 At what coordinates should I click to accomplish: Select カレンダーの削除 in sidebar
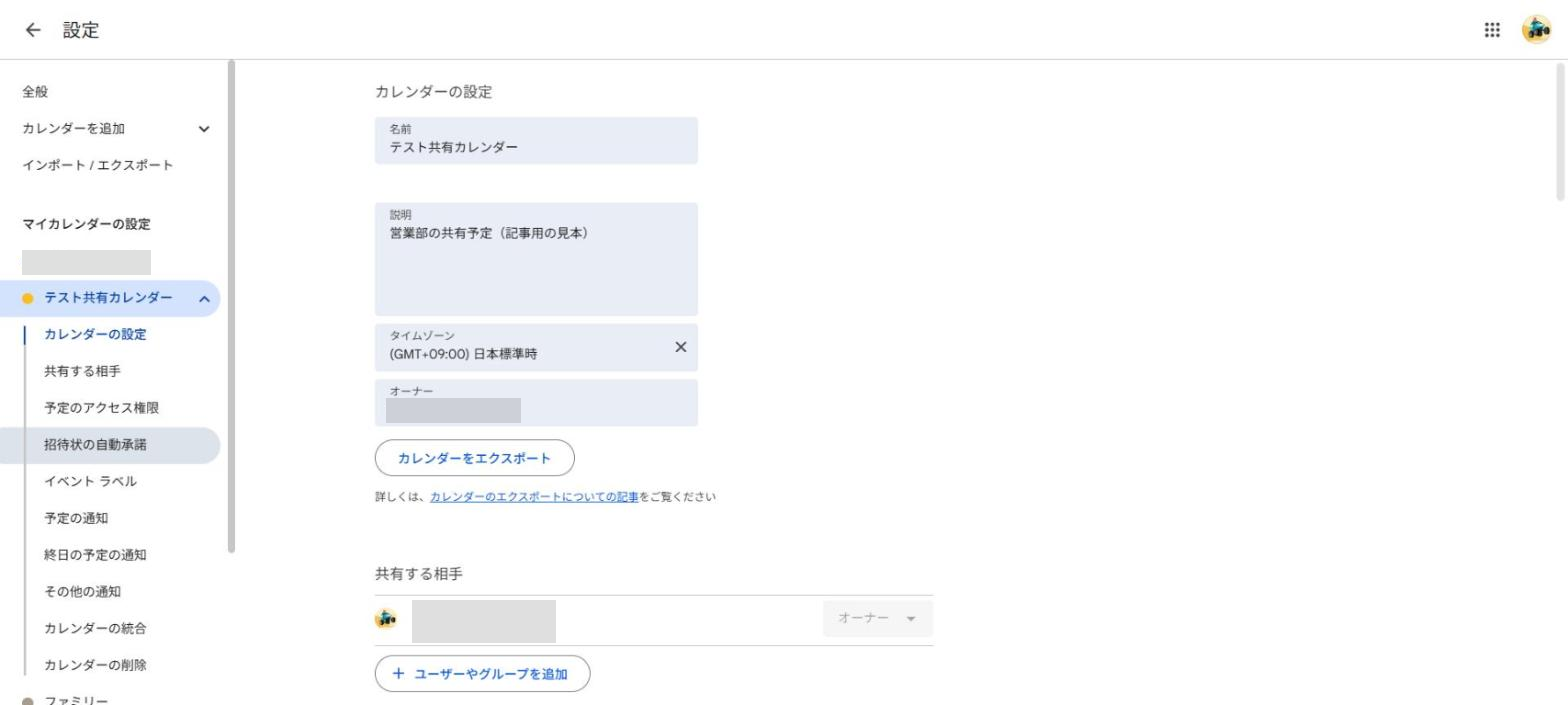95,665
